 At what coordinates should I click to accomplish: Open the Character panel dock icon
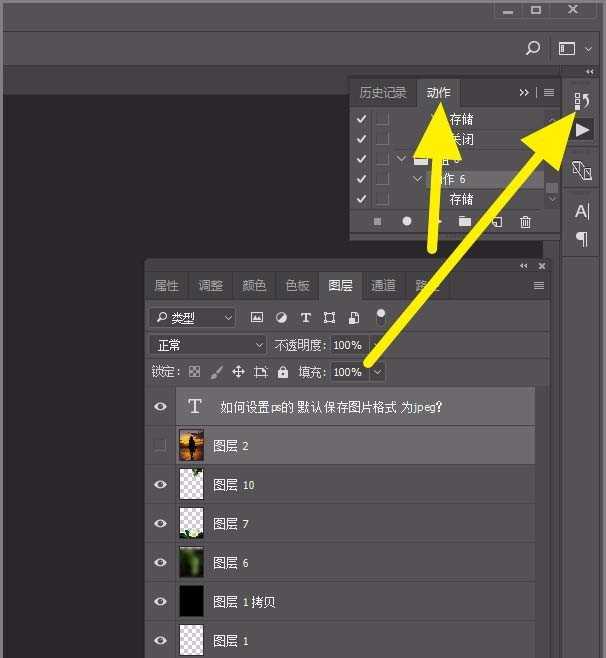[x=582, y=212]
